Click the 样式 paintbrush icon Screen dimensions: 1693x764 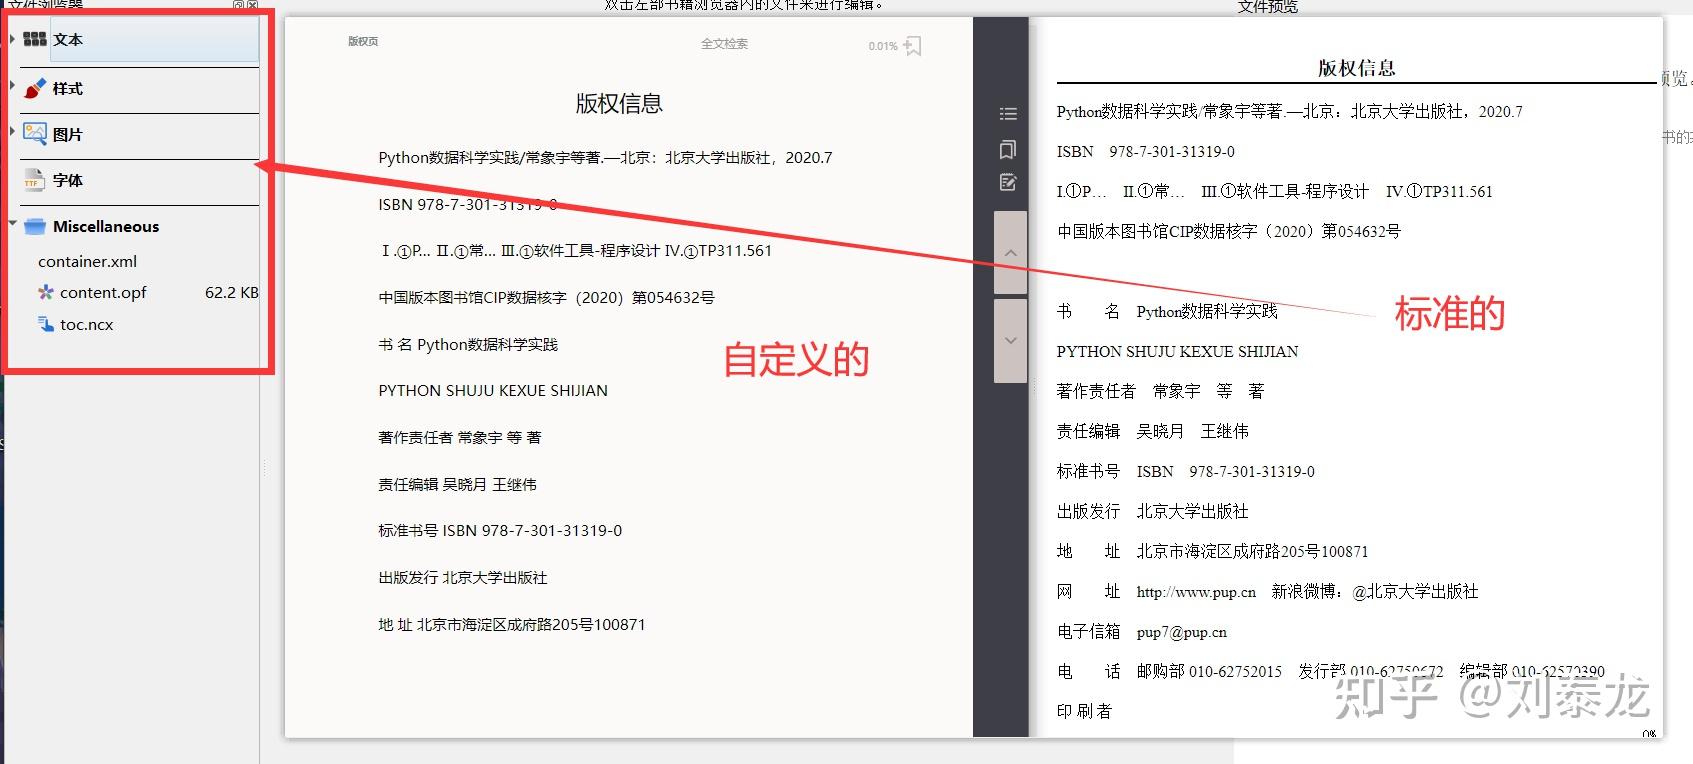click(x=35, y=88)
